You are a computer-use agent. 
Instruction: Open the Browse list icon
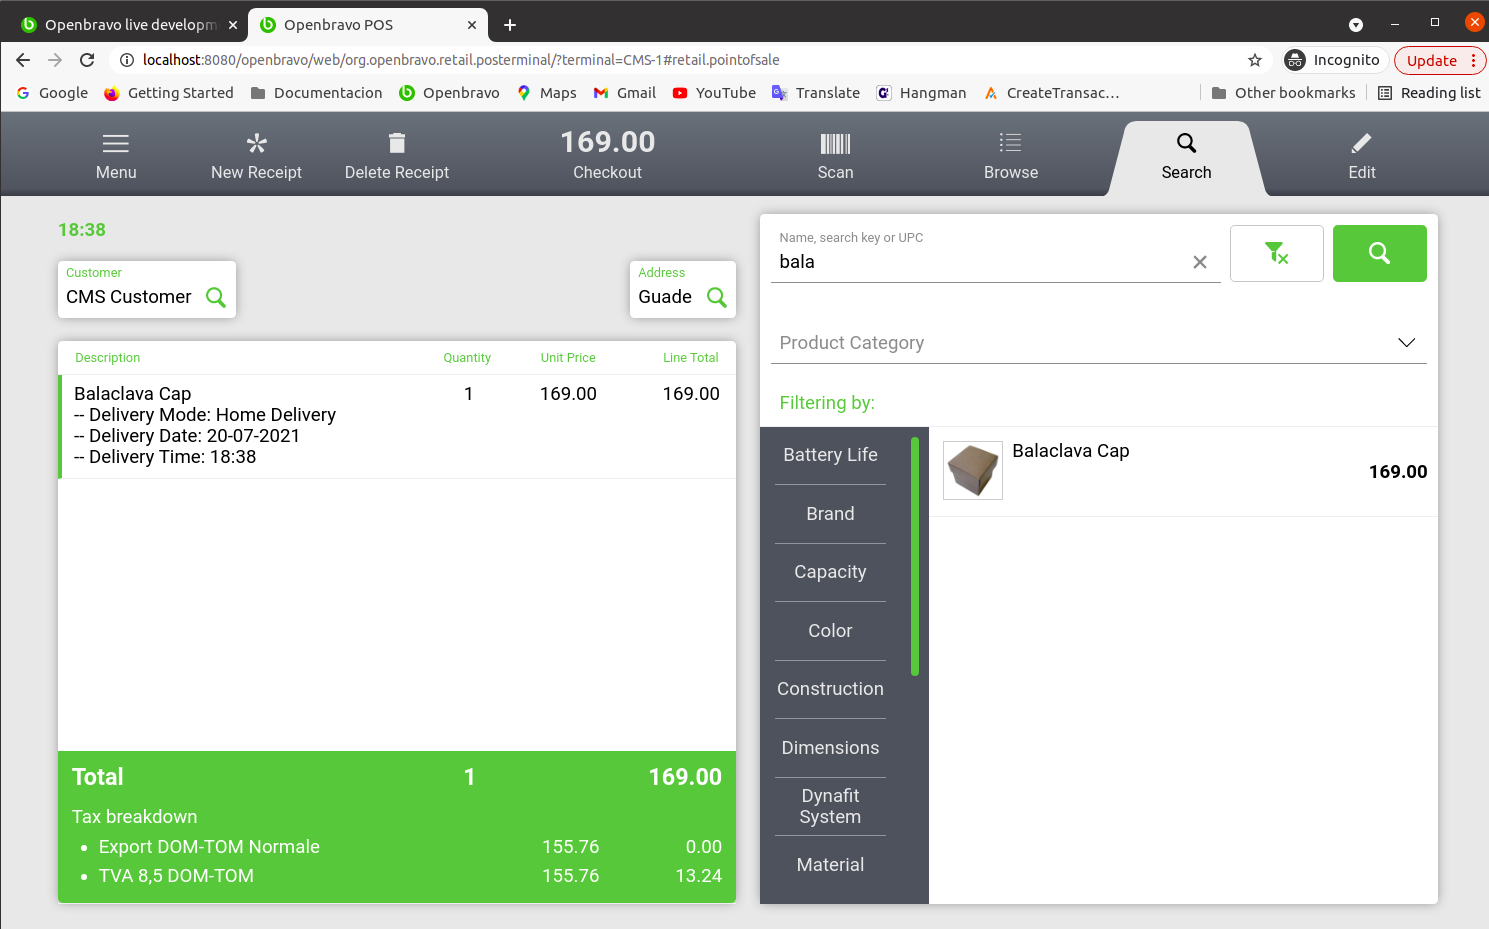point(1010,144)
